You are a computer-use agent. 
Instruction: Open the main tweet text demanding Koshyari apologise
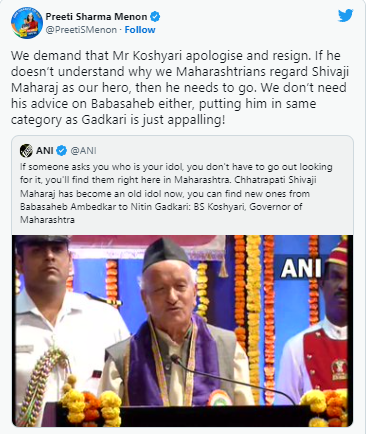tap(180, 88)
